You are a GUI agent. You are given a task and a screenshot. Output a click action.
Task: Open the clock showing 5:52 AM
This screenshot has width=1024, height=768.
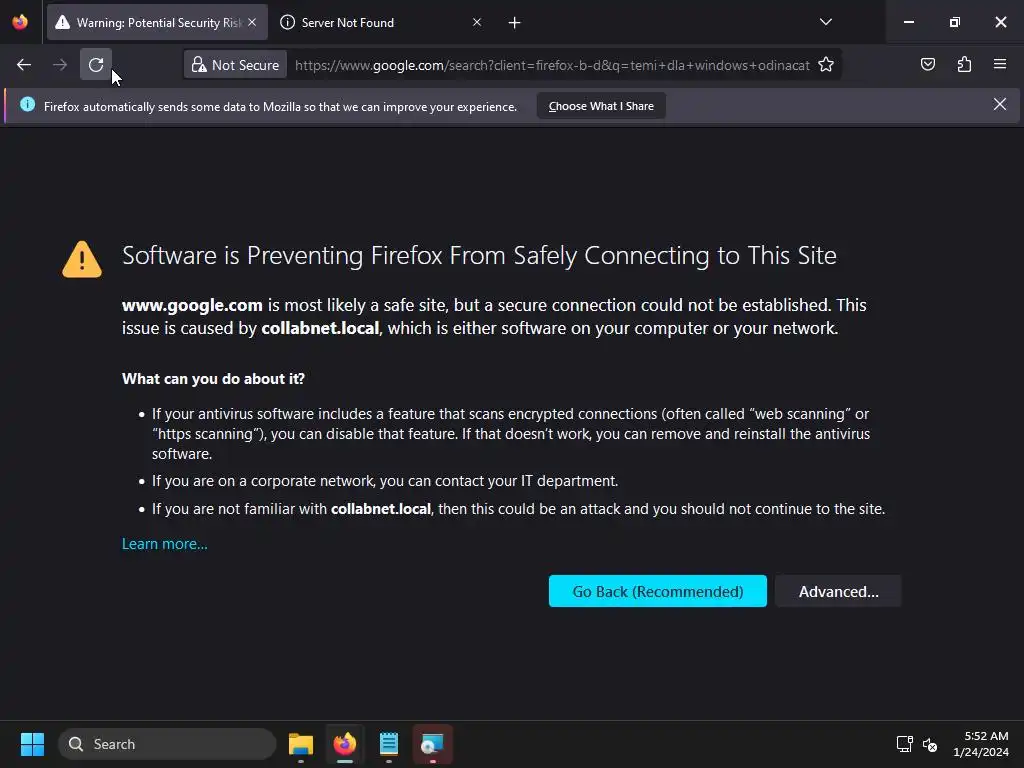tap(981, 744)
